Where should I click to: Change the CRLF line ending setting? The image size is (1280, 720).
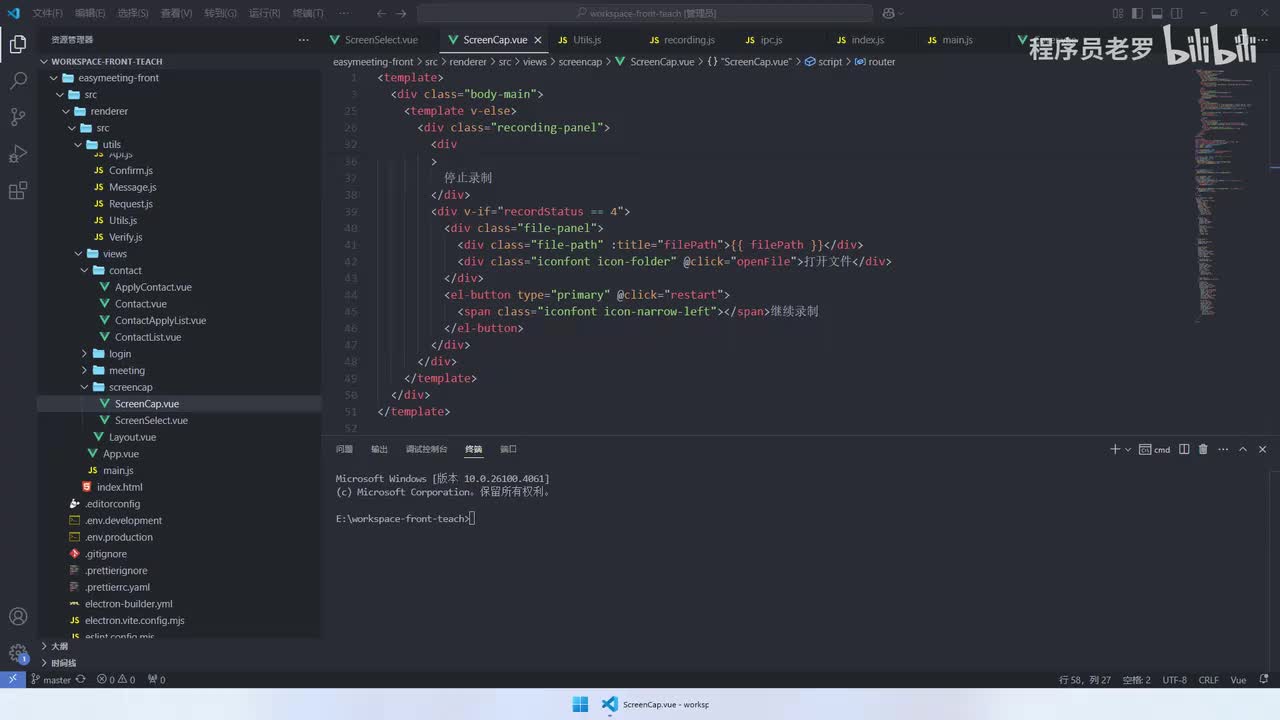[x=1208, y=680]
